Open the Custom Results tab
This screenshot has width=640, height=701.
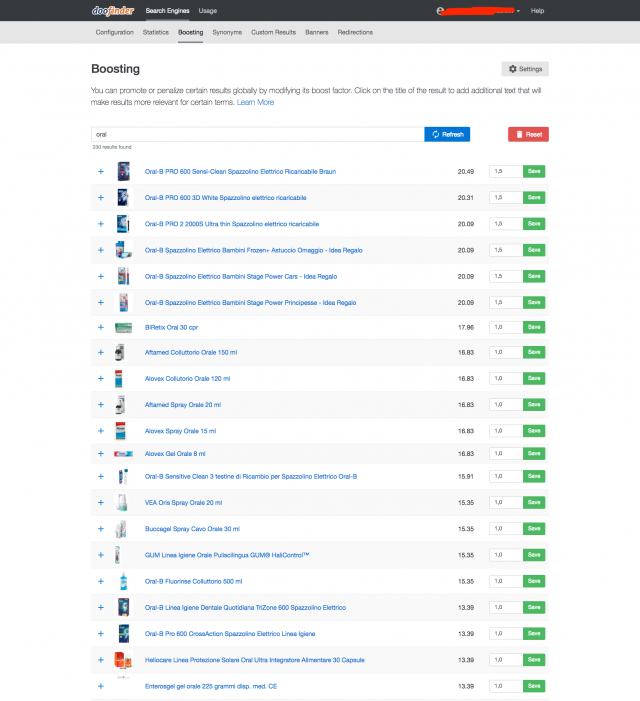tap(274, 32)
